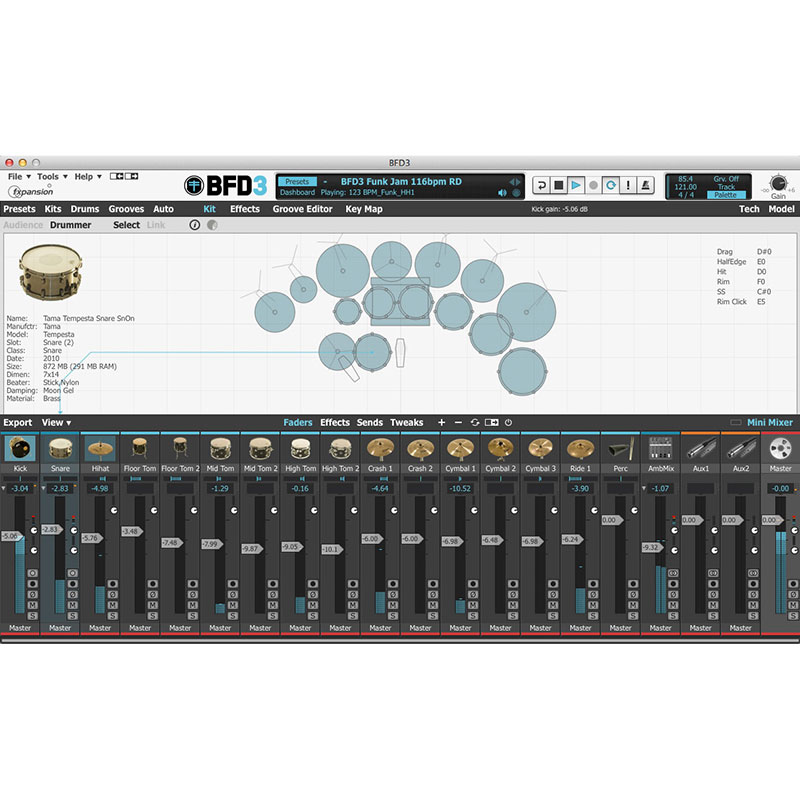Screen dimensions: 800x800
Task: Click the AmbMix channel icon
Action: tap(660, 448)
